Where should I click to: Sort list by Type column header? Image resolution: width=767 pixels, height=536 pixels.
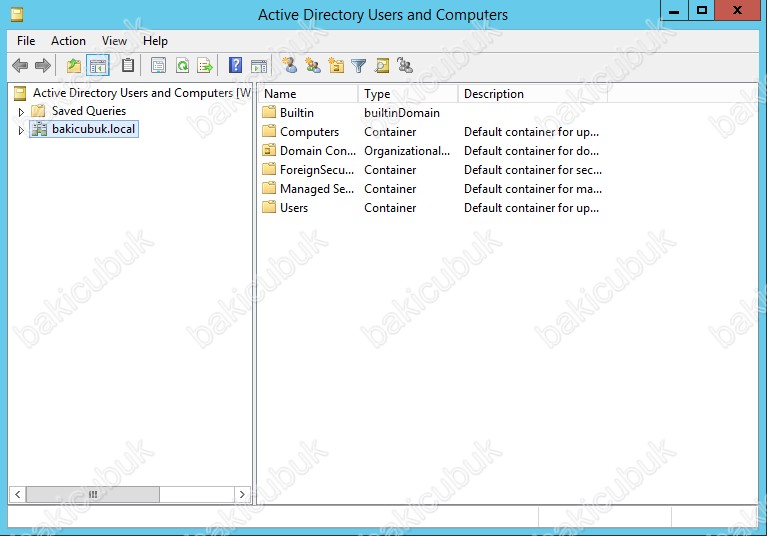(x=408, y=94)
